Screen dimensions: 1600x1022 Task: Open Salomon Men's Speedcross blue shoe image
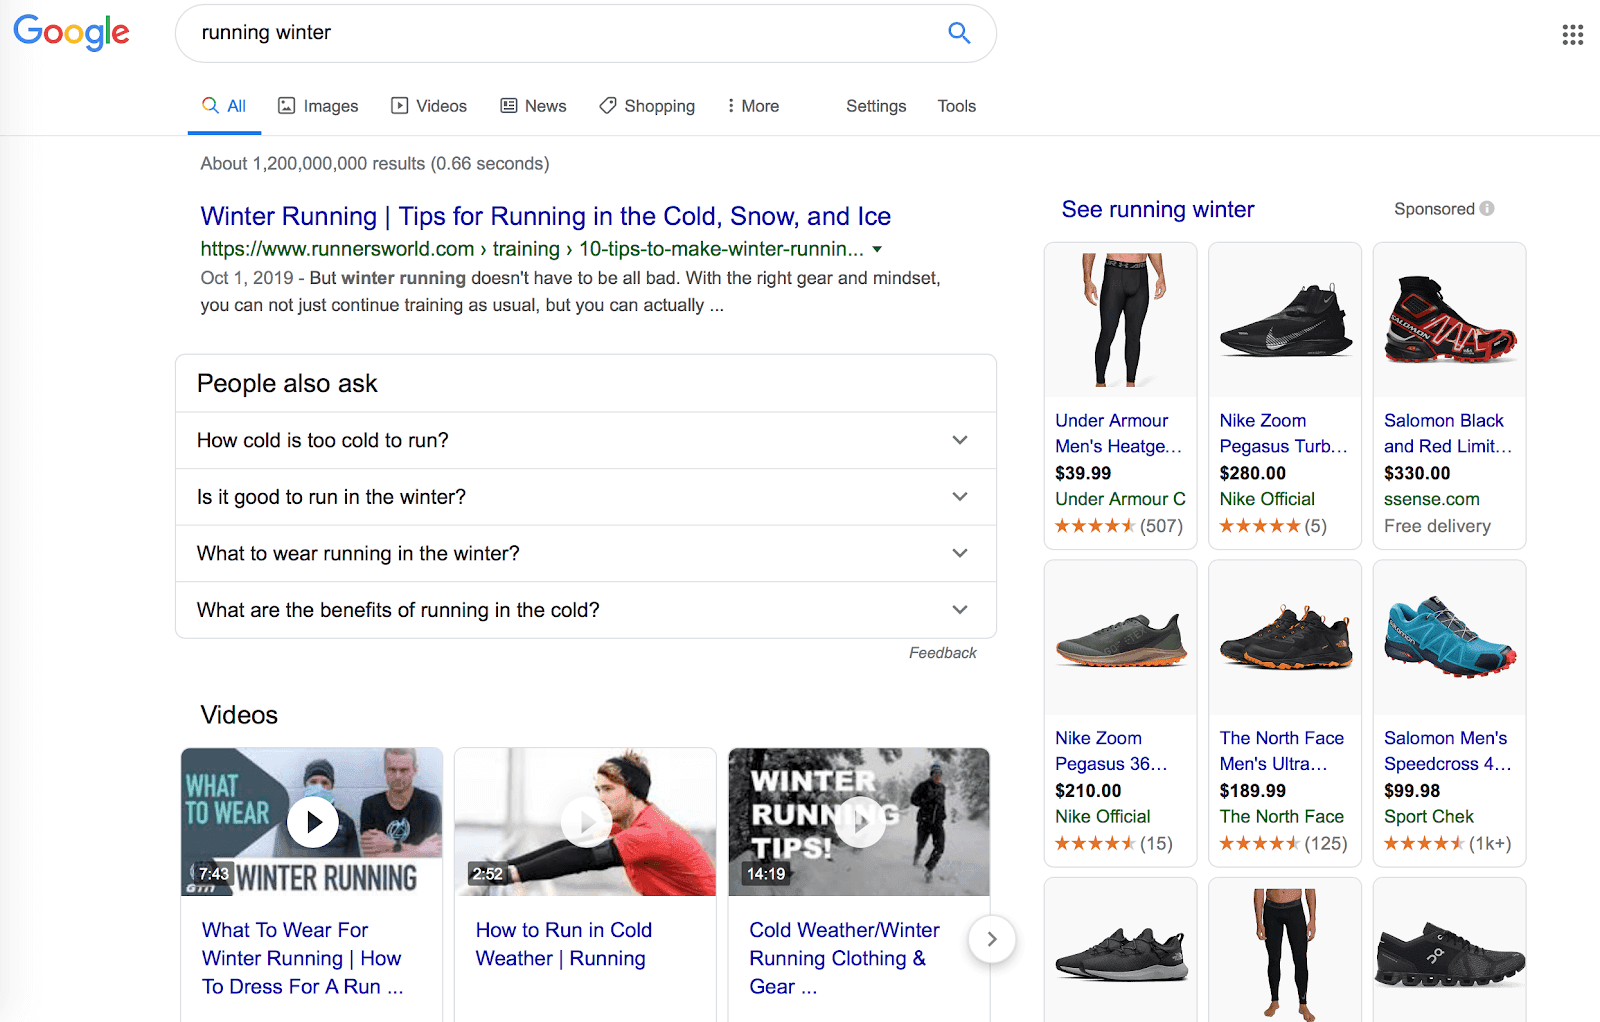click(x=1450, y=637)
